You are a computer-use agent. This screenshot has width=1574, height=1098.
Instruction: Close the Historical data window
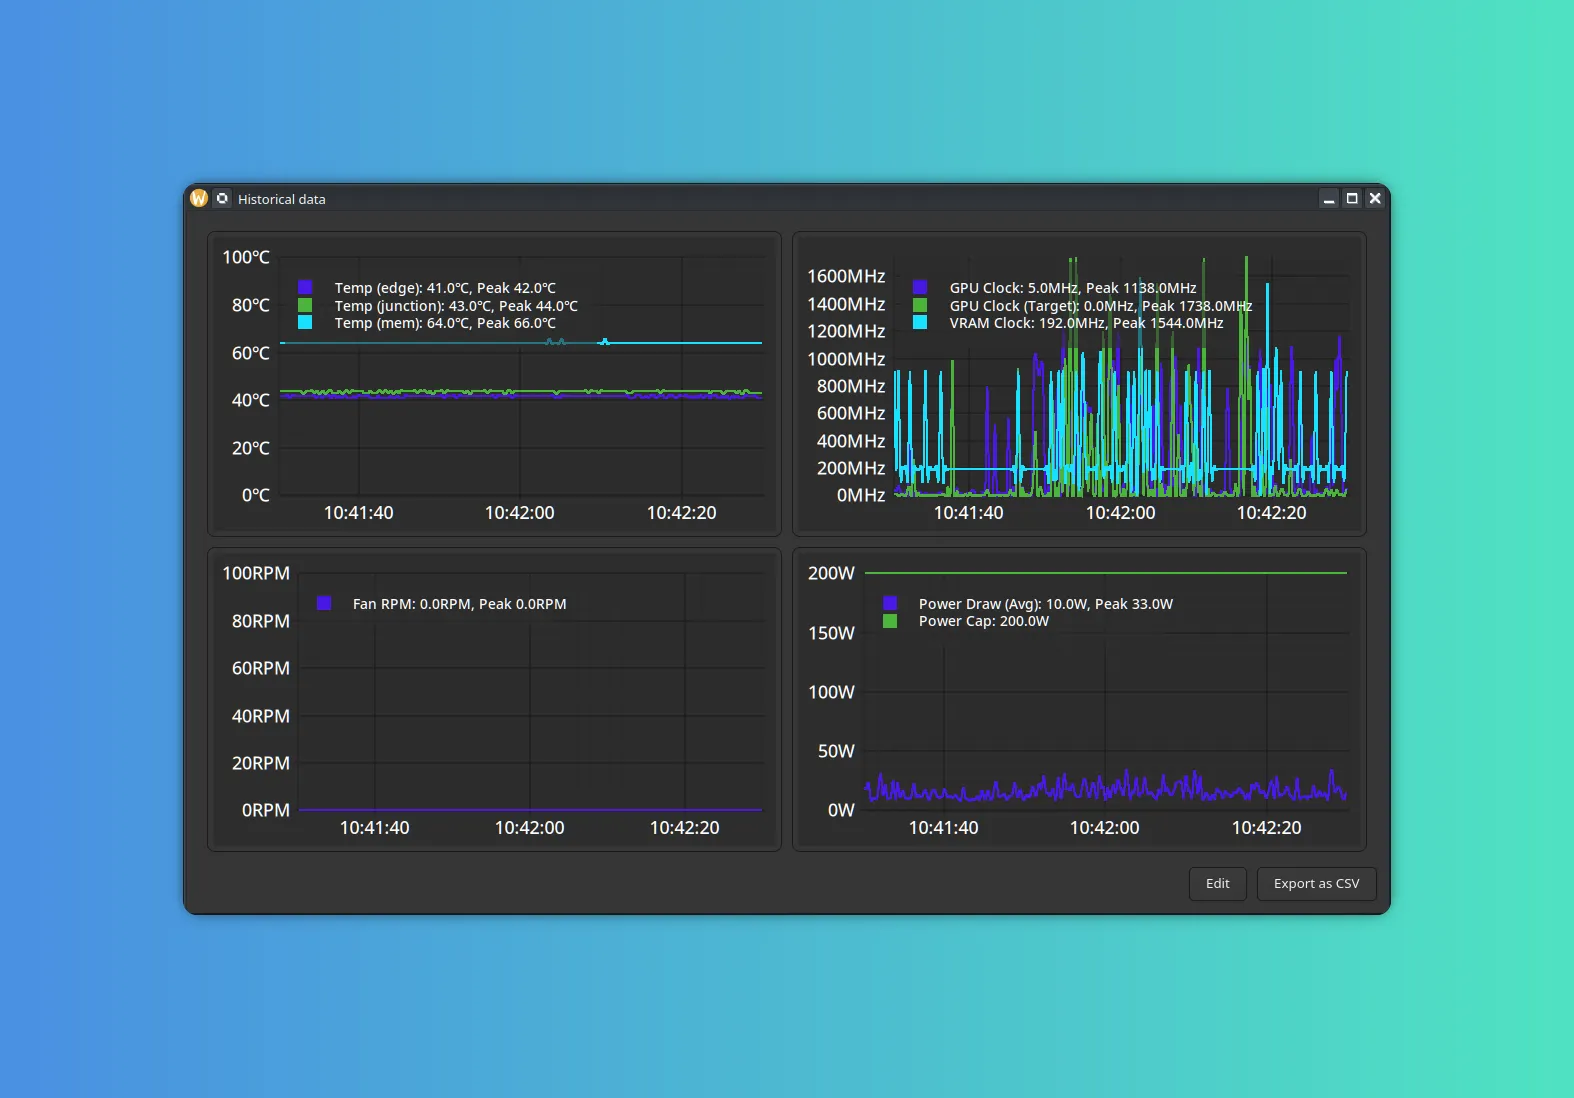(1375, 198)
